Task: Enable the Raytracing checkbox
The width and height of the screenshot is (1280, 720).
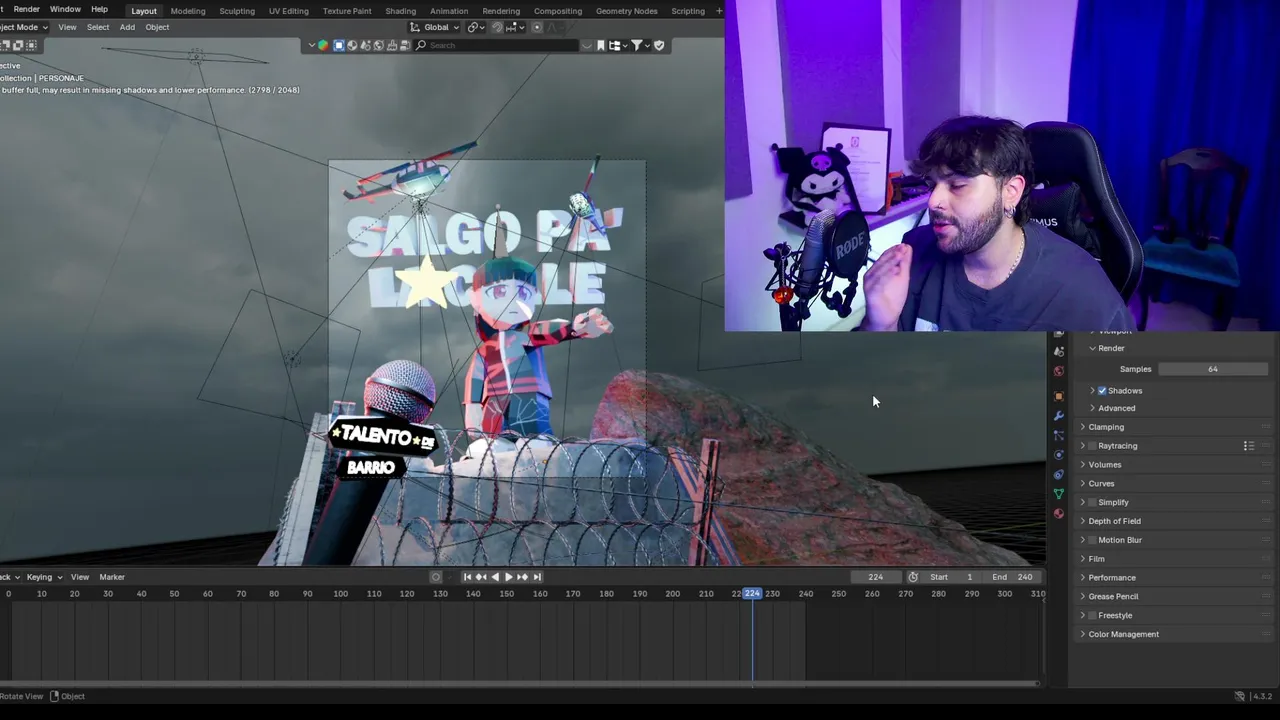Action: click(x=1093, y=446)
